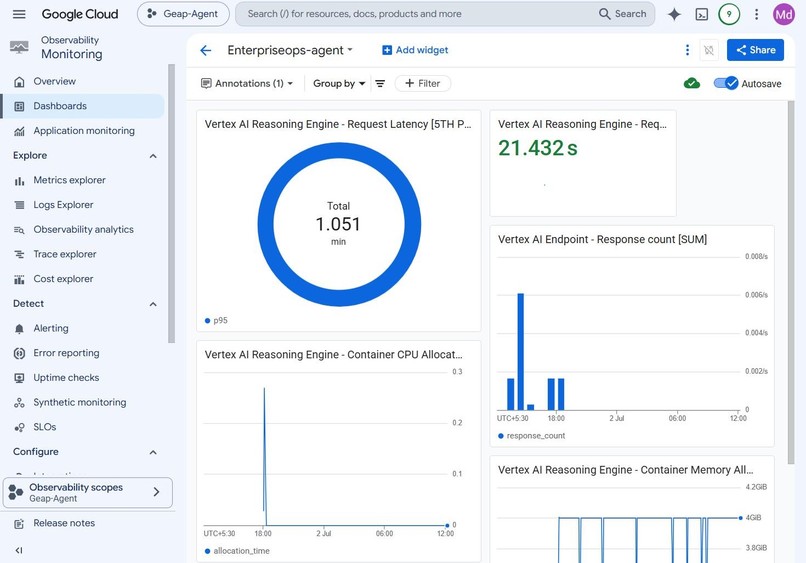Click the Google Cloud logo

(x=80, y=14)
